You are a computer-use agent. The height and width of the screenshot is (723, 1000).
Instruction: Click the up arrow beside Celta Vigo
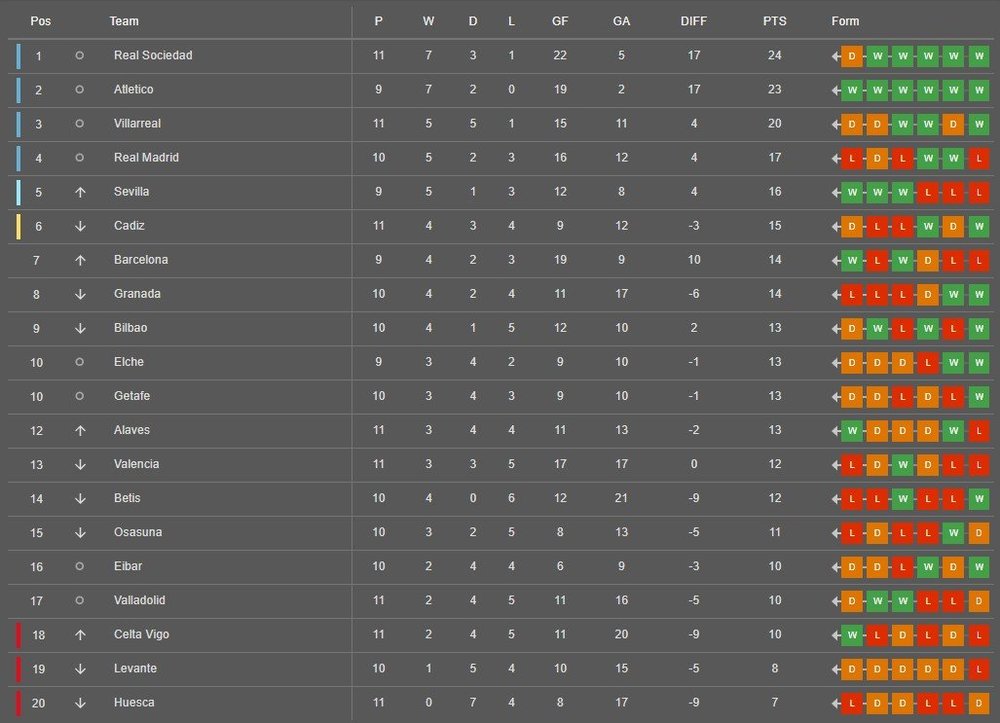coord(80,635)
